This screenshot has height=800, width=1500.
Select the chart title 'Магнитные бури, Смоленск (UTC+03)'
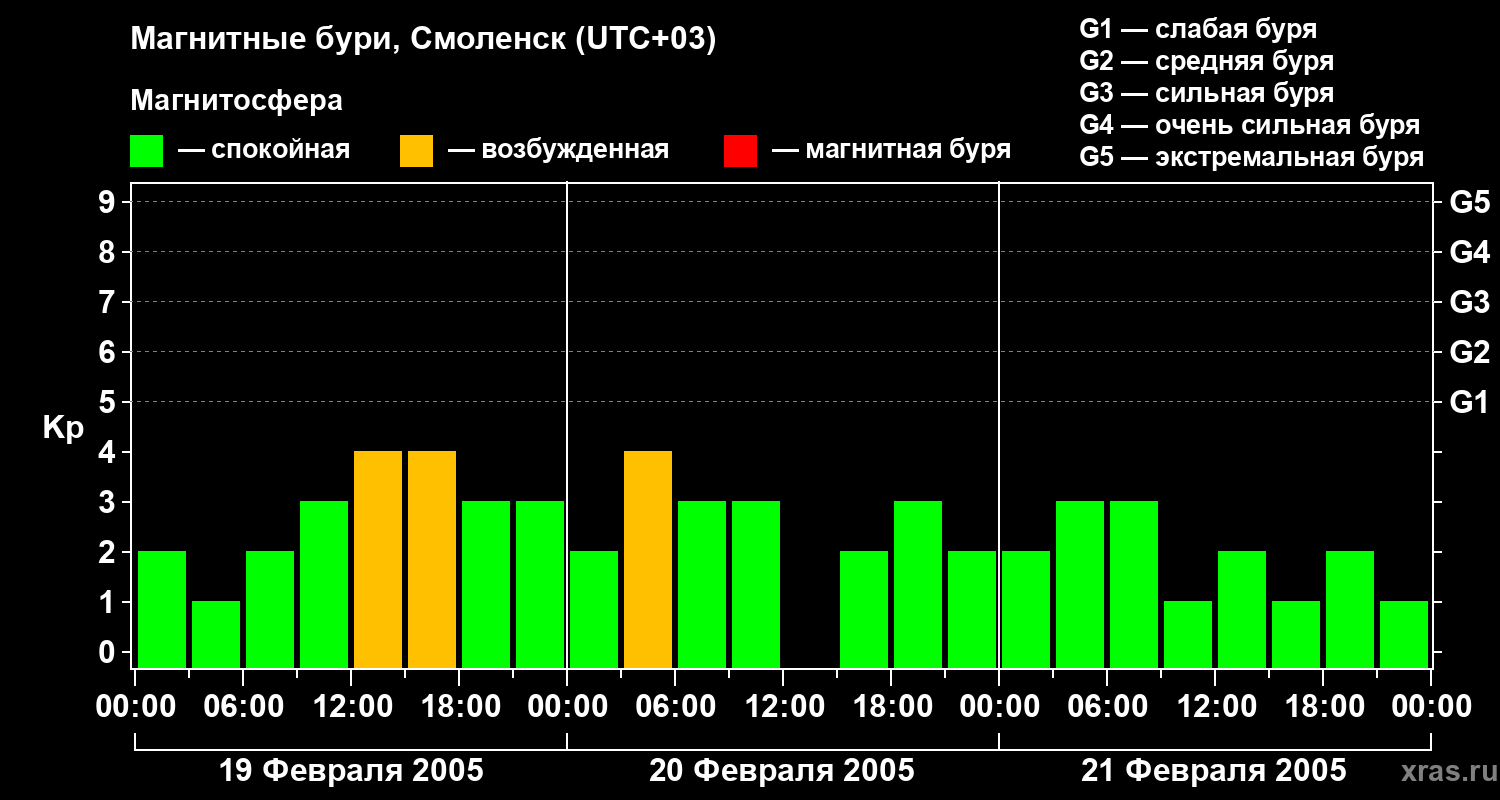click(423, 40)
